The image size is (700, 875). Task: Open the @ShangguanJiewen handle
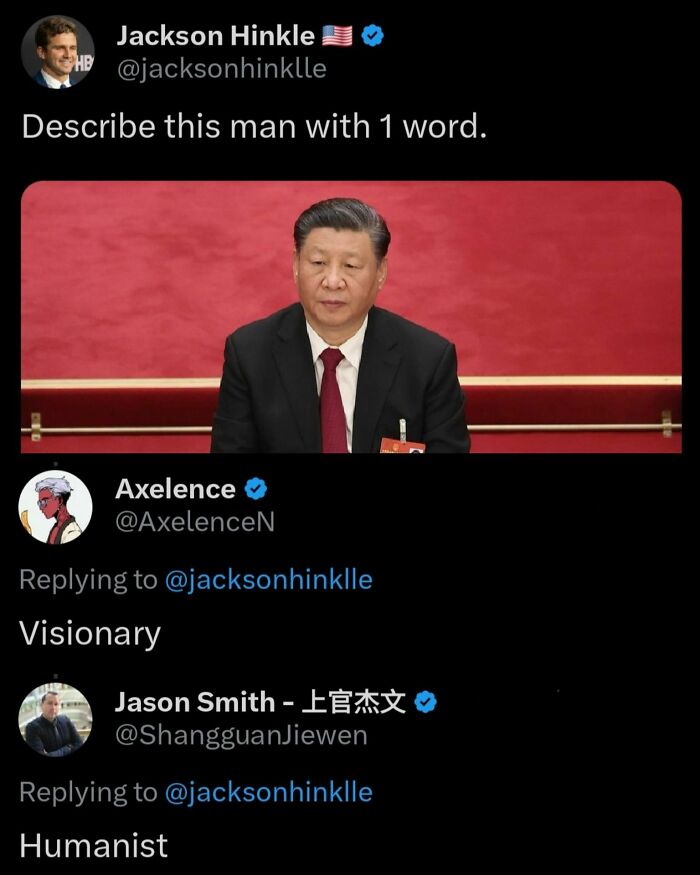[x=241, y=735]
